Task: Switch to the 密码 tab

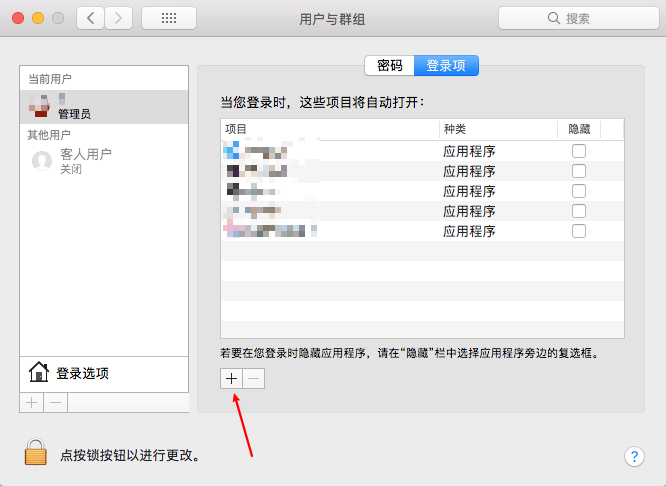Action: click(390, 66)
